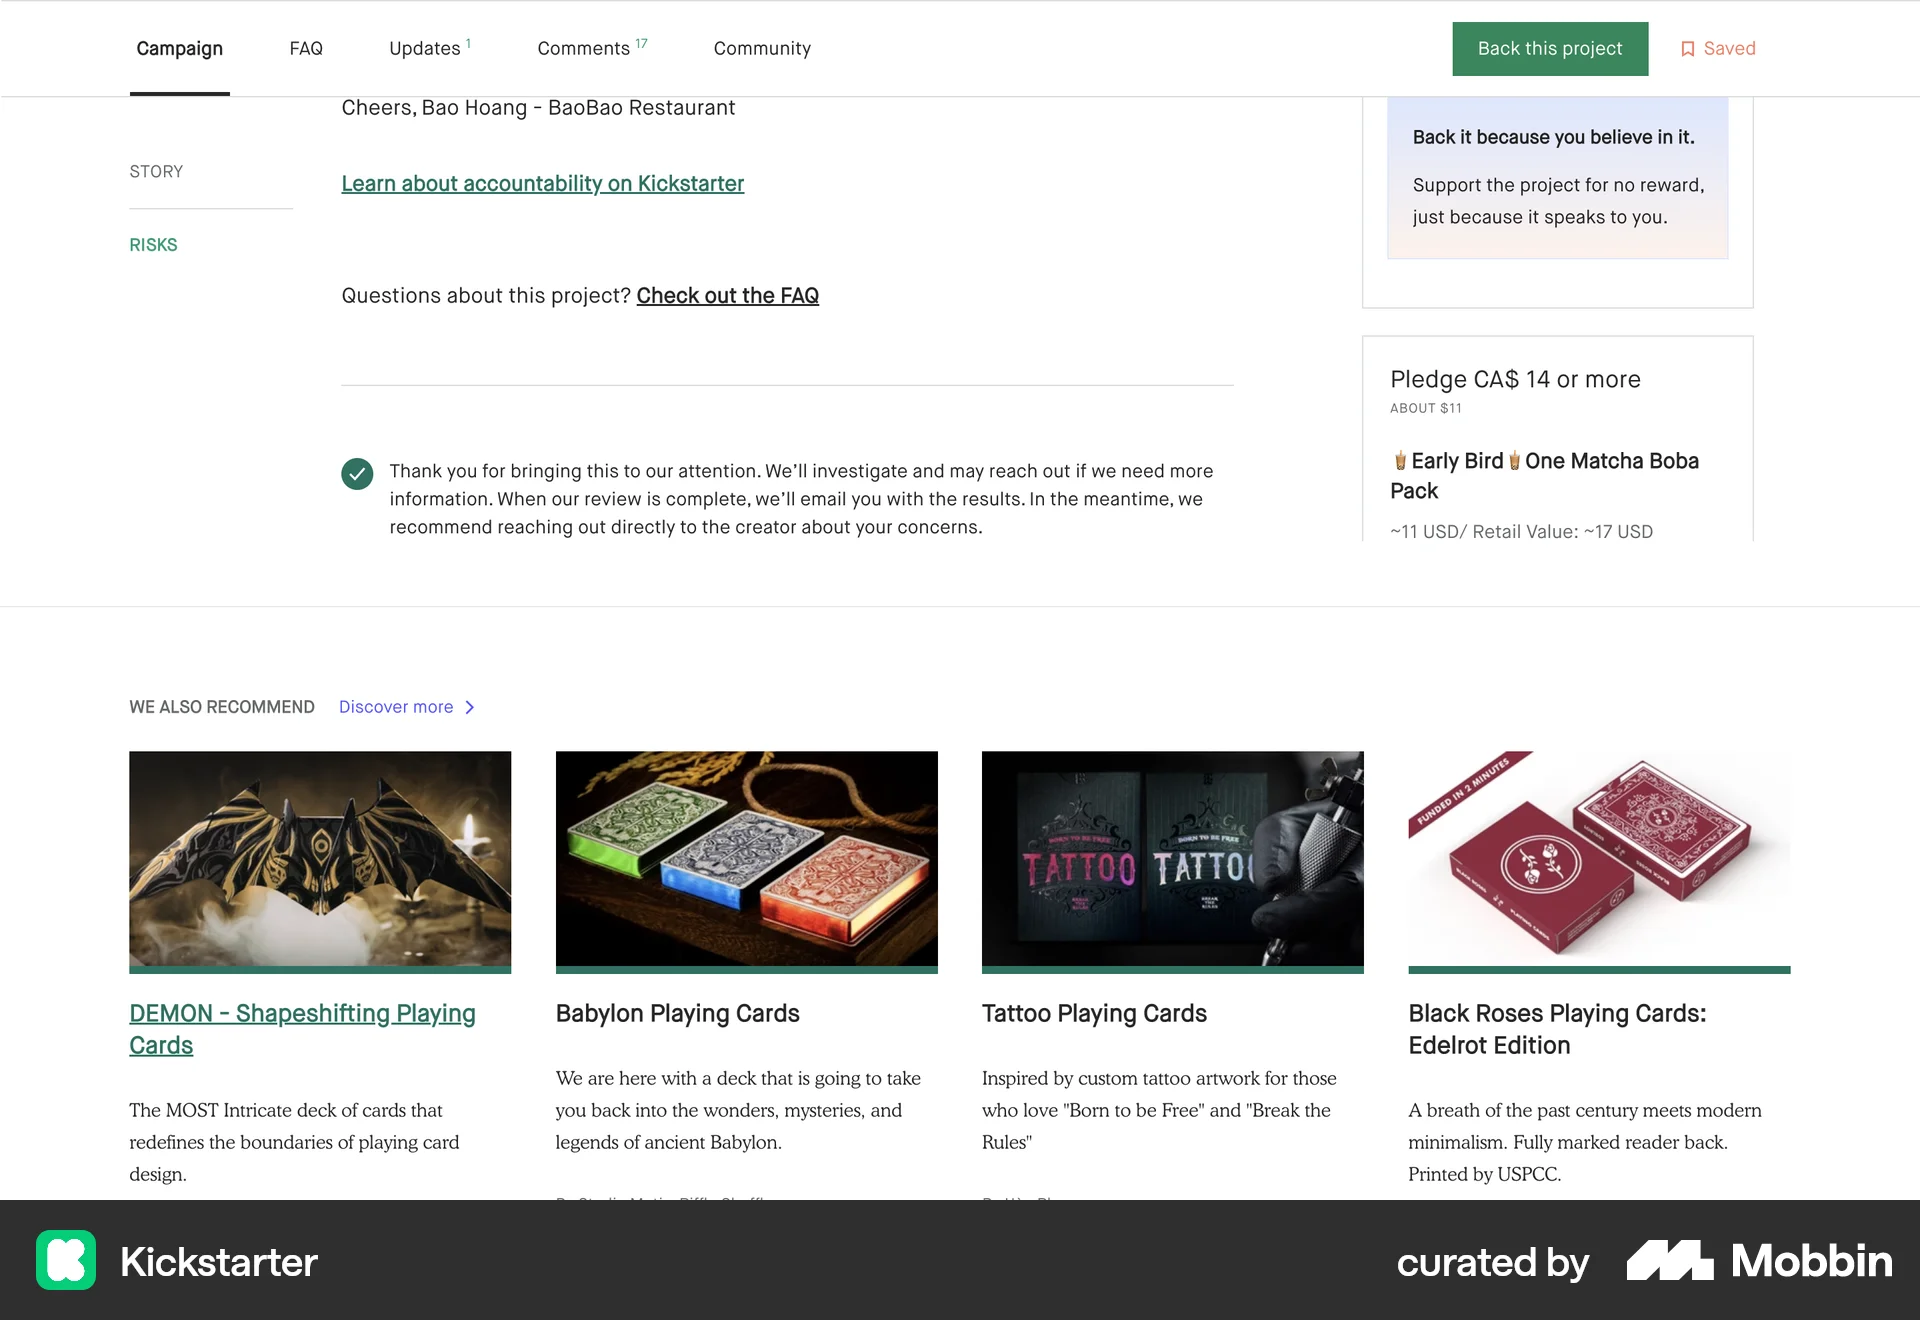Select the Campaign tab
This screenshot has height=1320, width=1920.
(x=179, y=48)
